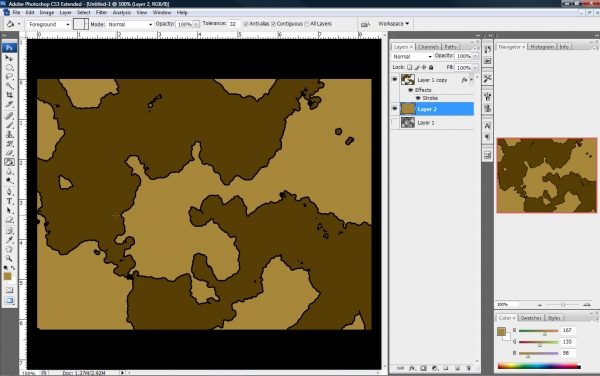Select the Pen tool
600x376 pixels.
(x=9, y=192)
